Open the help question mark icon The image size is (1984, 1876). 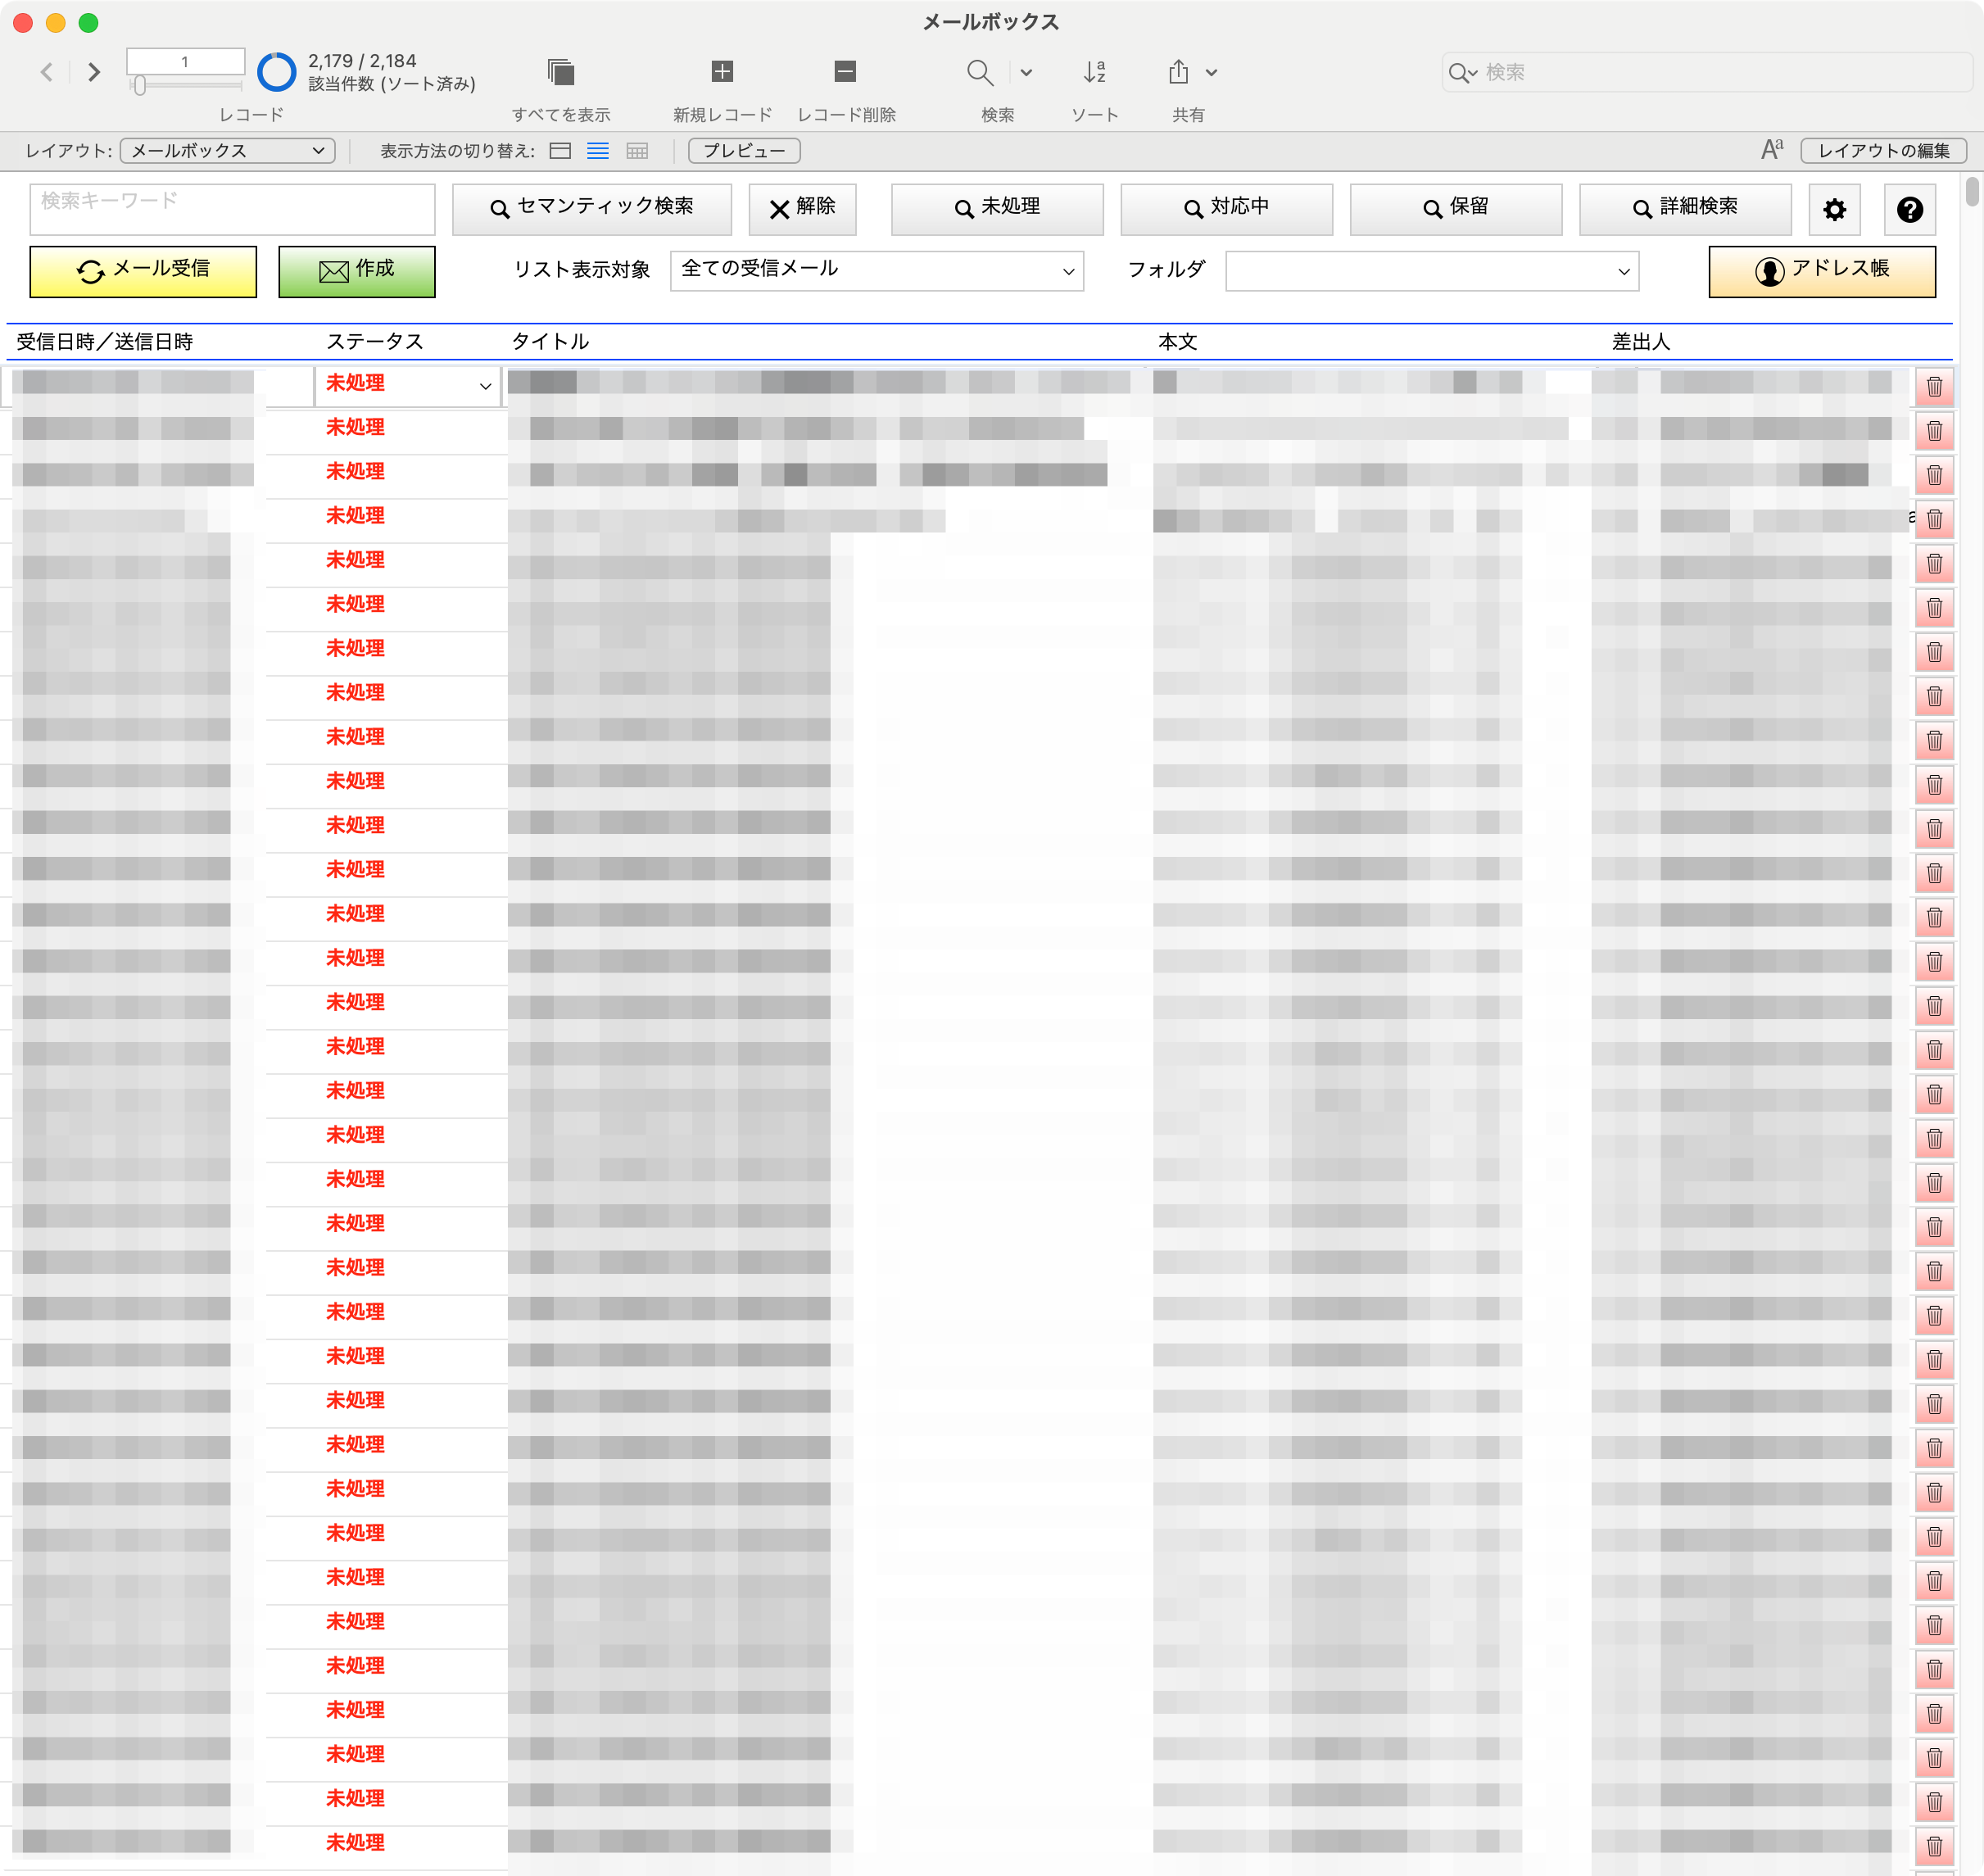[1909, 210]
